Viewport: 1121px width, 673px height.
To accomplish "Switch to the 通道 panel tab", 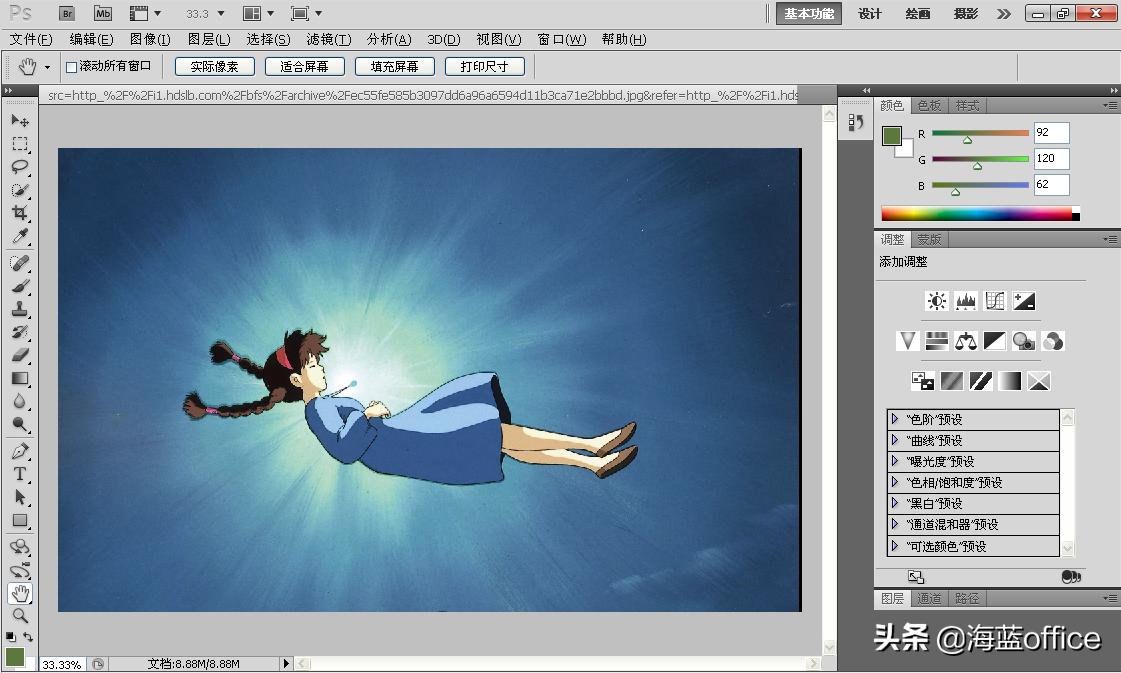I will pyautogui.click(x=930, y=597).
